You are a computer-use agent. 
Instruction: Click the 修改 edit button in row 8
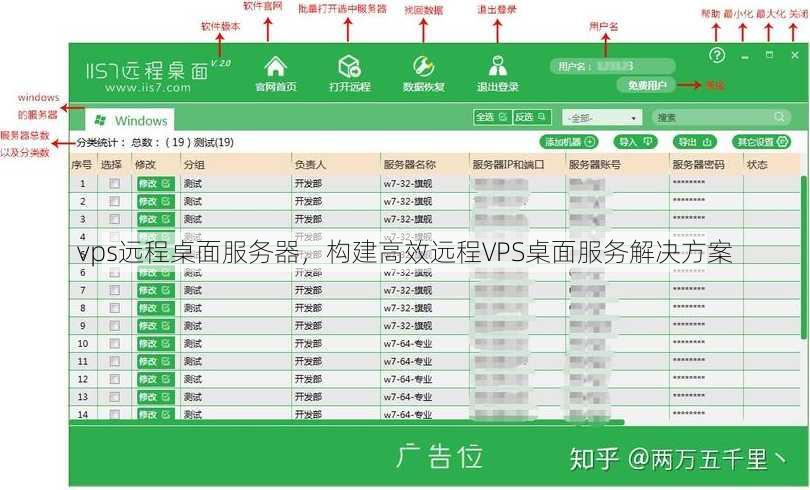[x=155, y=308]
